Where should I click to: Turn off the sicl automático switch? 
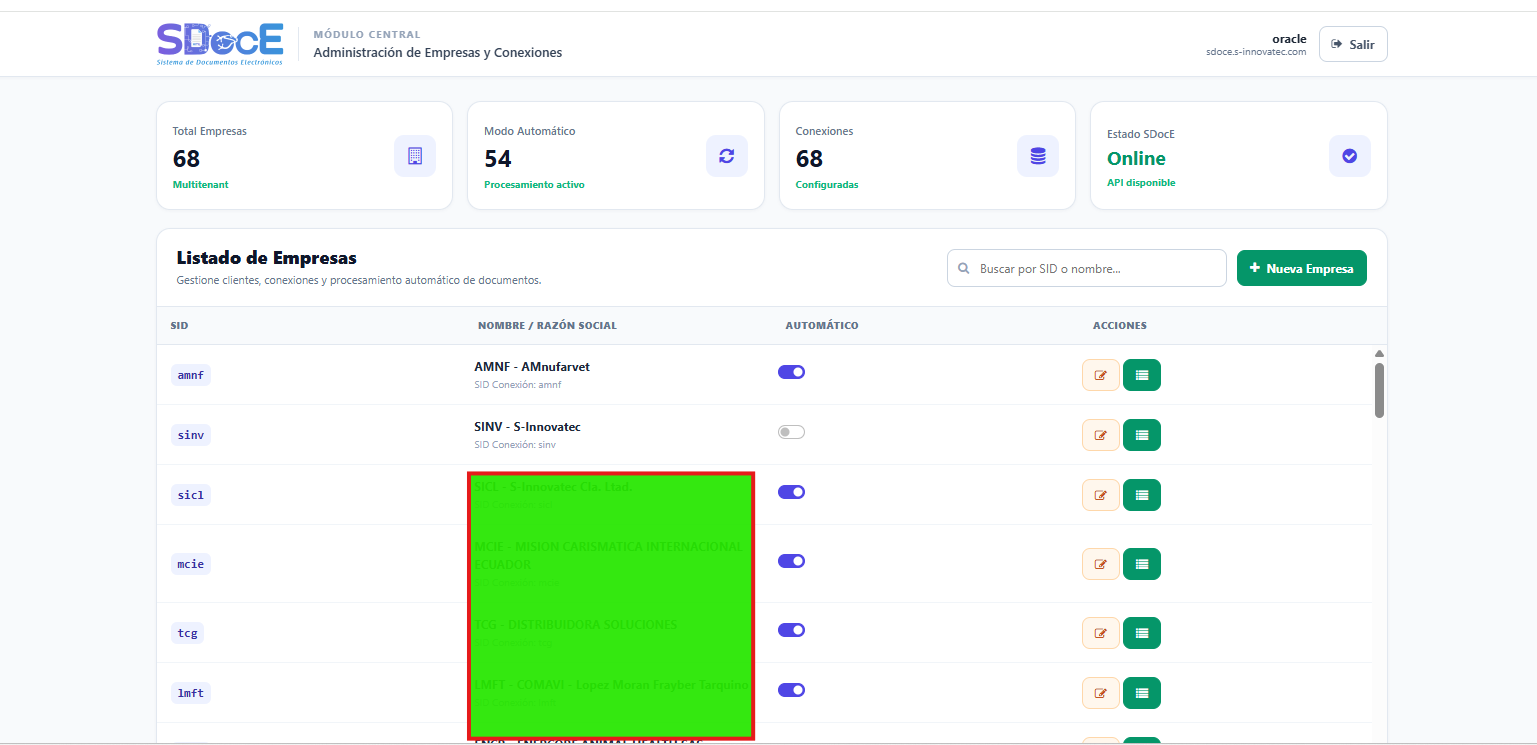point(791,492)
